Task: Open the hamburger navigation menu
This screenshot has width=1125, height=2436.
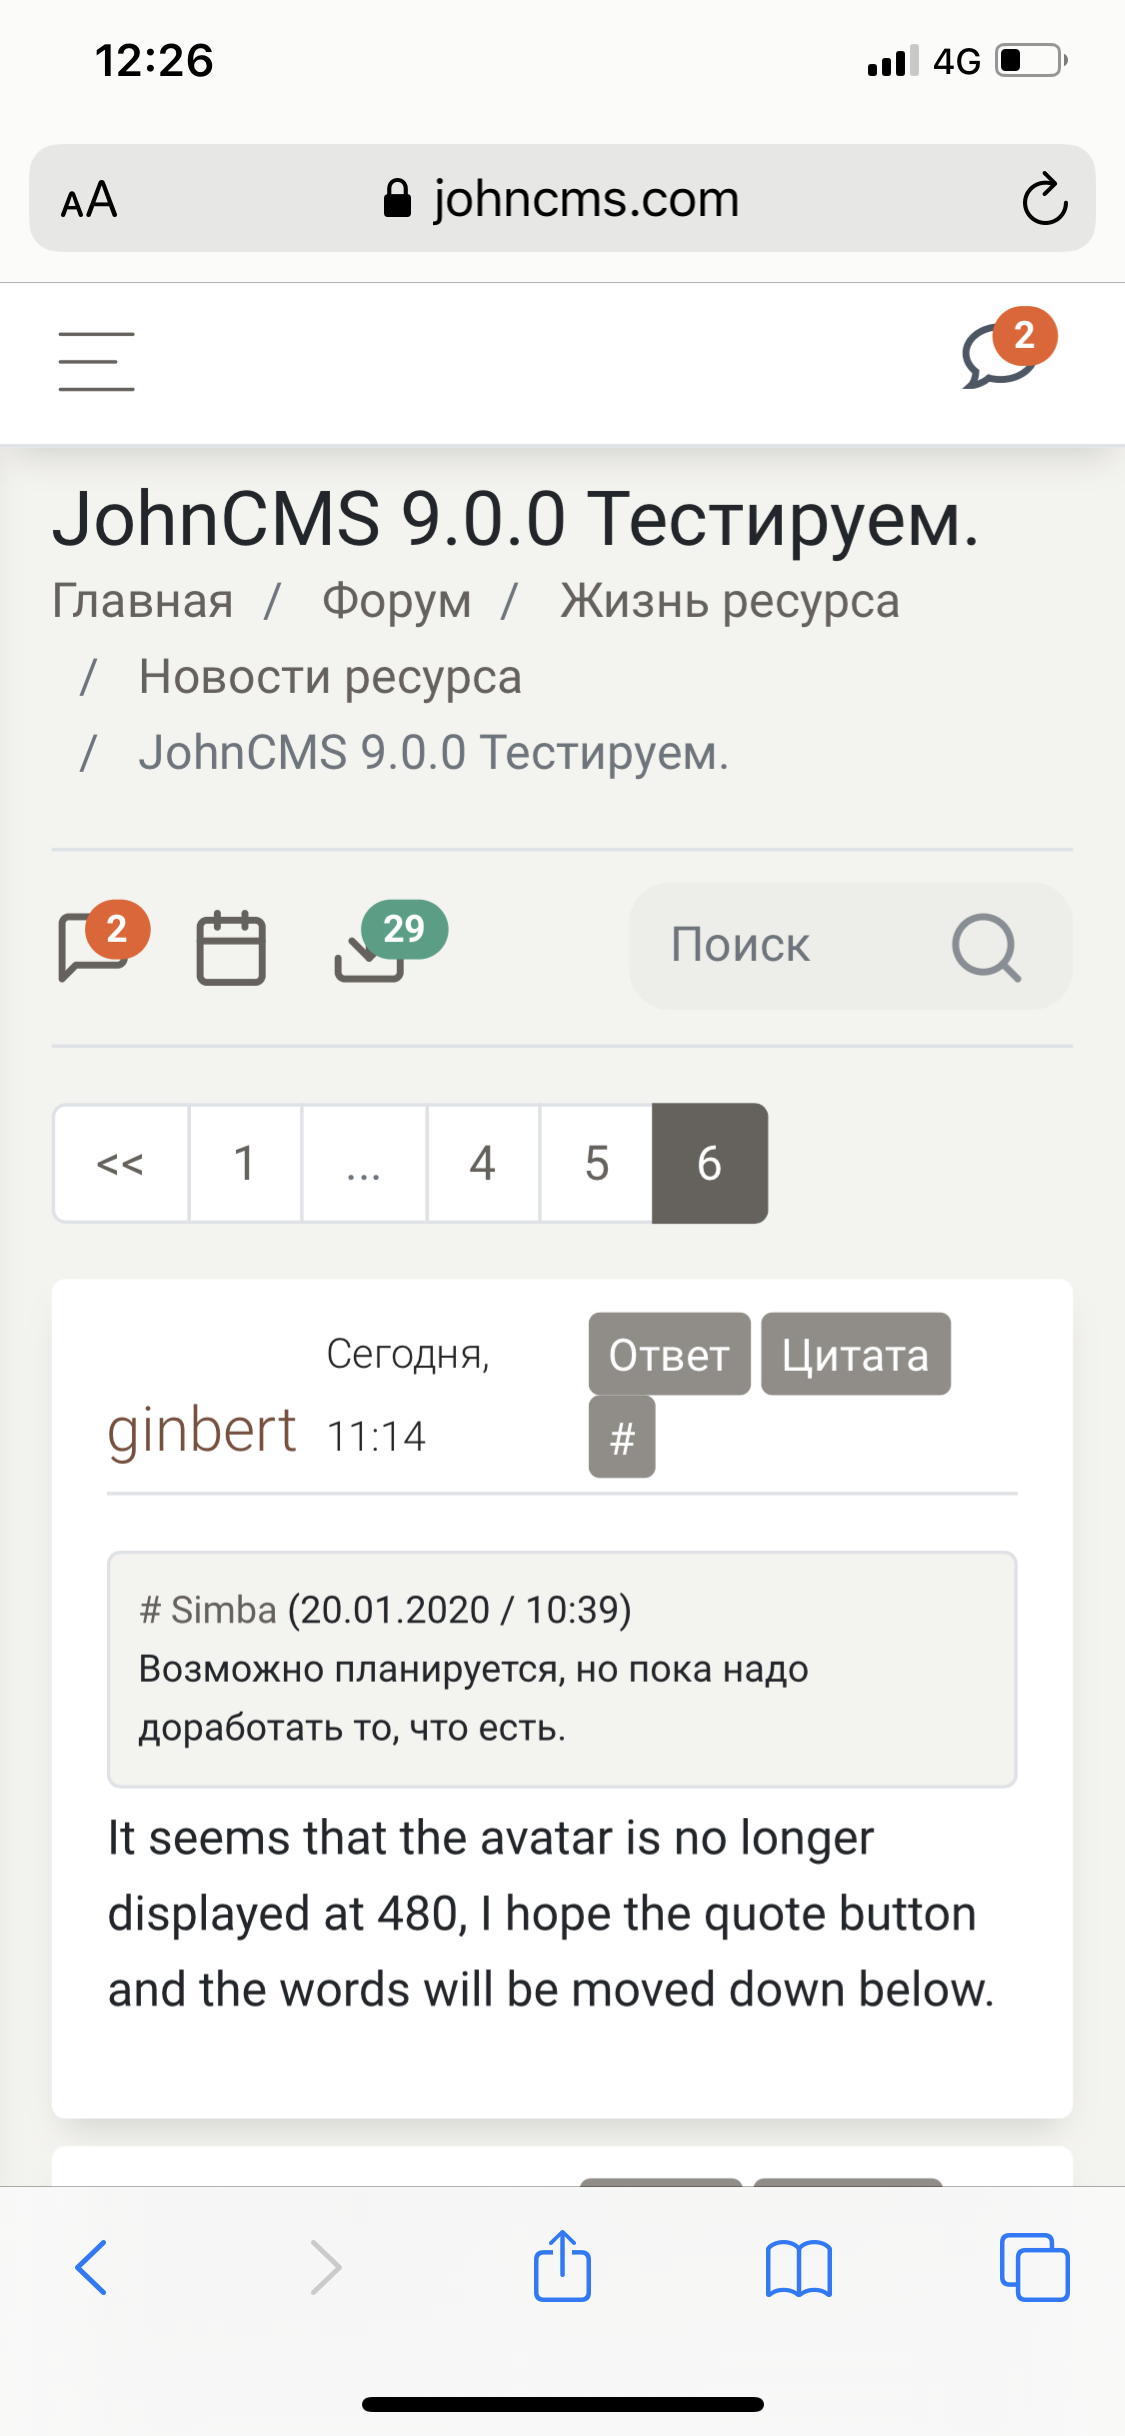Action: pyautogui.click(x=96, y=362)
